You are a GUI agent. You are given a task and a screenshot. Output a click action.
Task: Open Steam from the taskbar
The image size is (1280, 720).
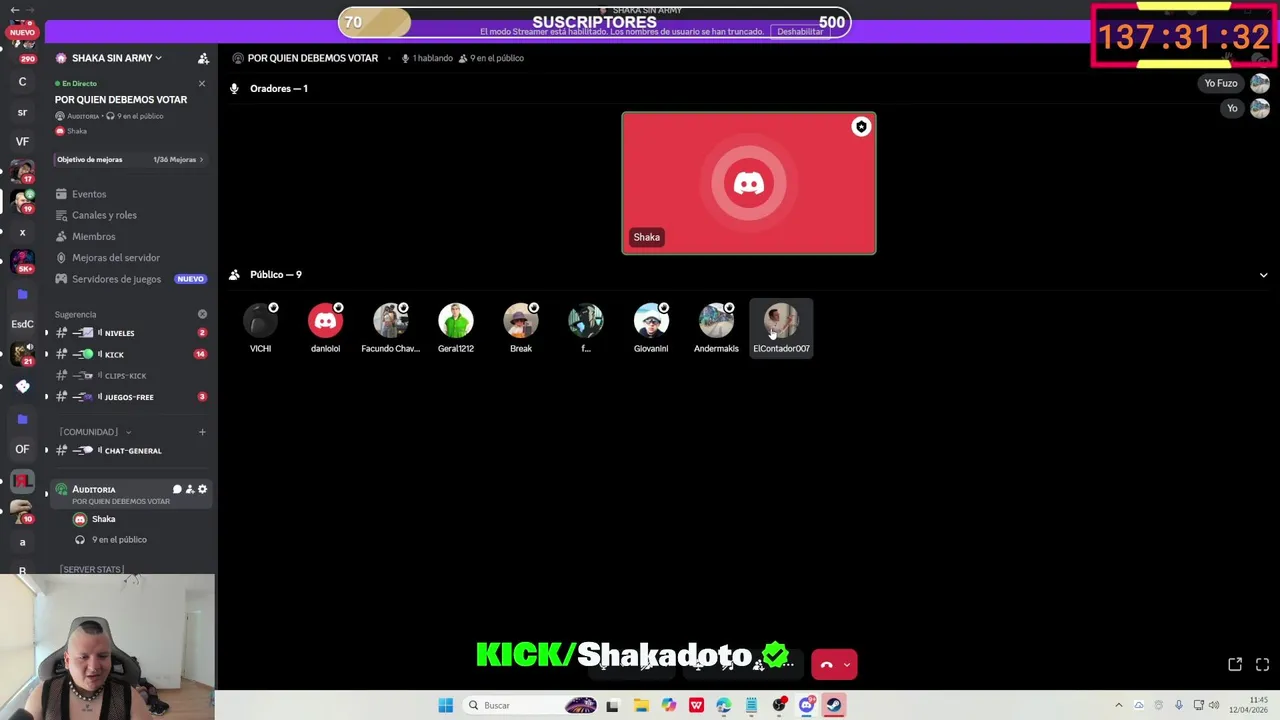[x=834, y=705]
